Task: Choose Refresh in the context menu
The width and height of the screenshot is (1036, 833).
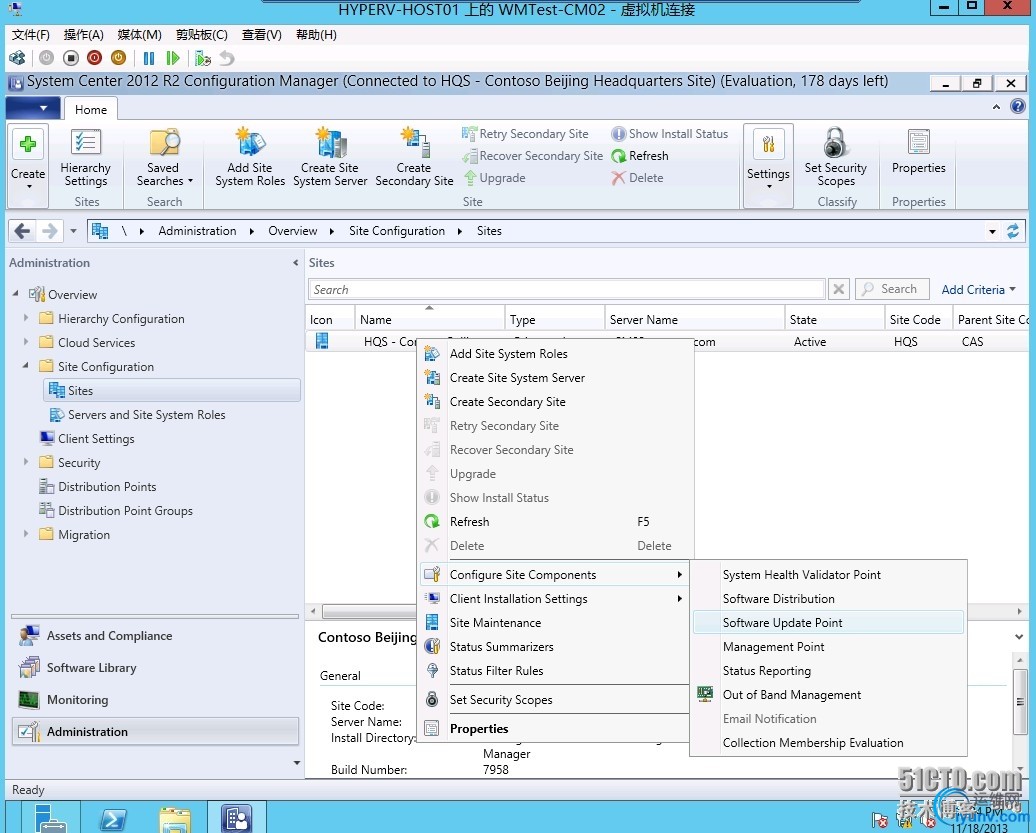Action: coord(556,522)
